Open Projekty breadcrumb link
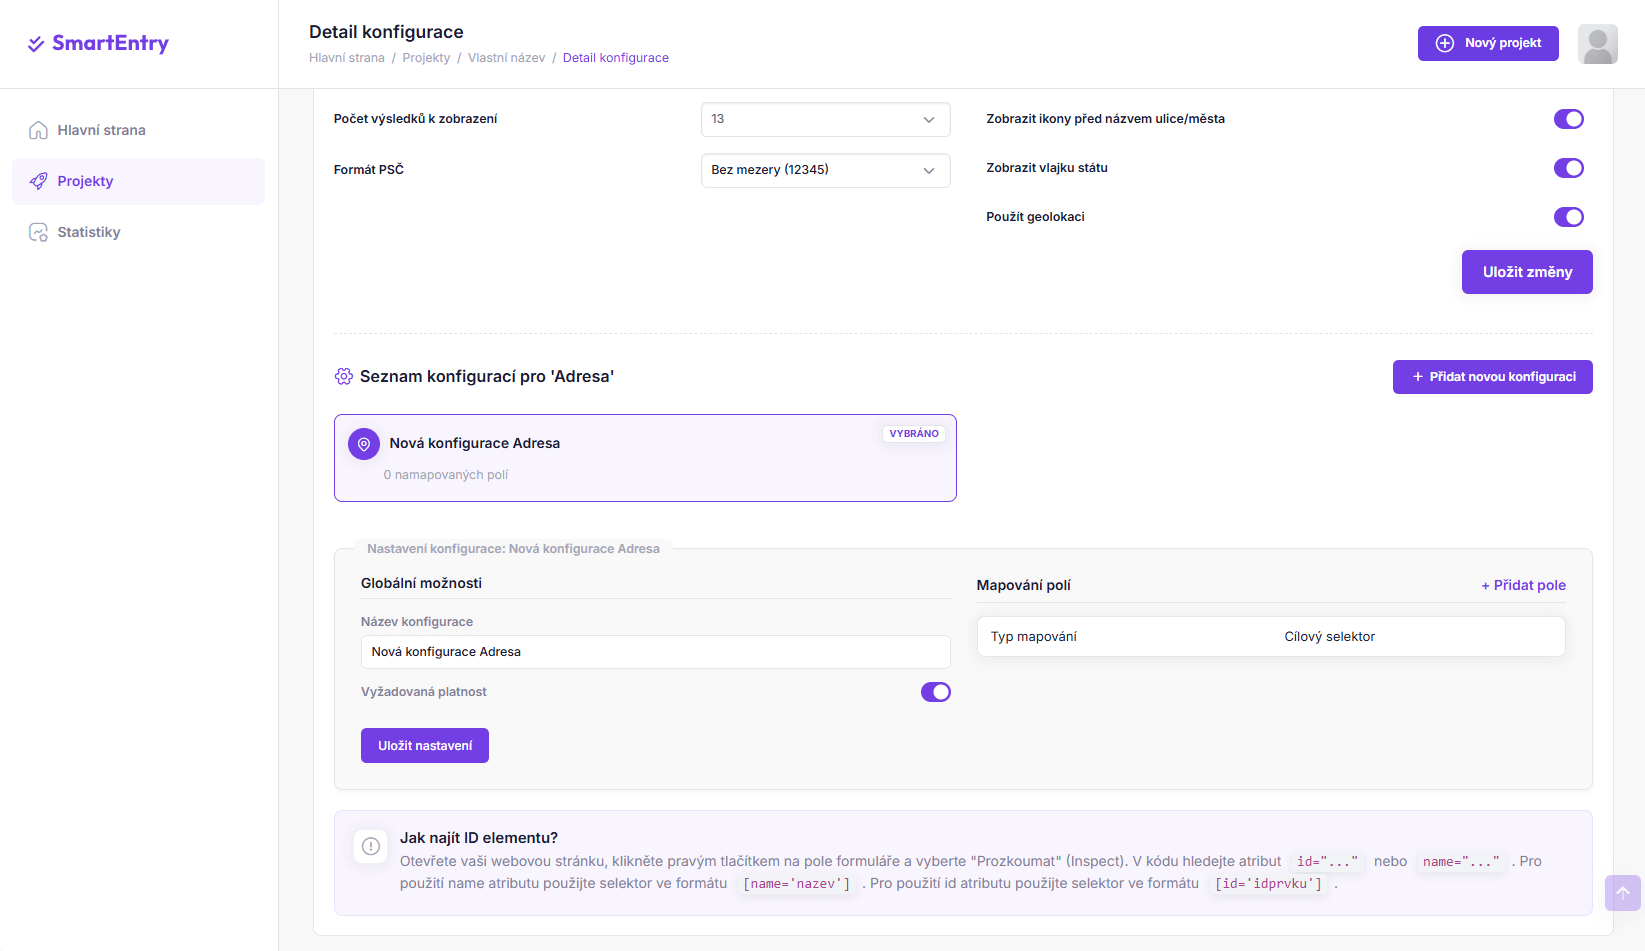Viewport: 1645px width, 951px height. (x=426, y=58)
